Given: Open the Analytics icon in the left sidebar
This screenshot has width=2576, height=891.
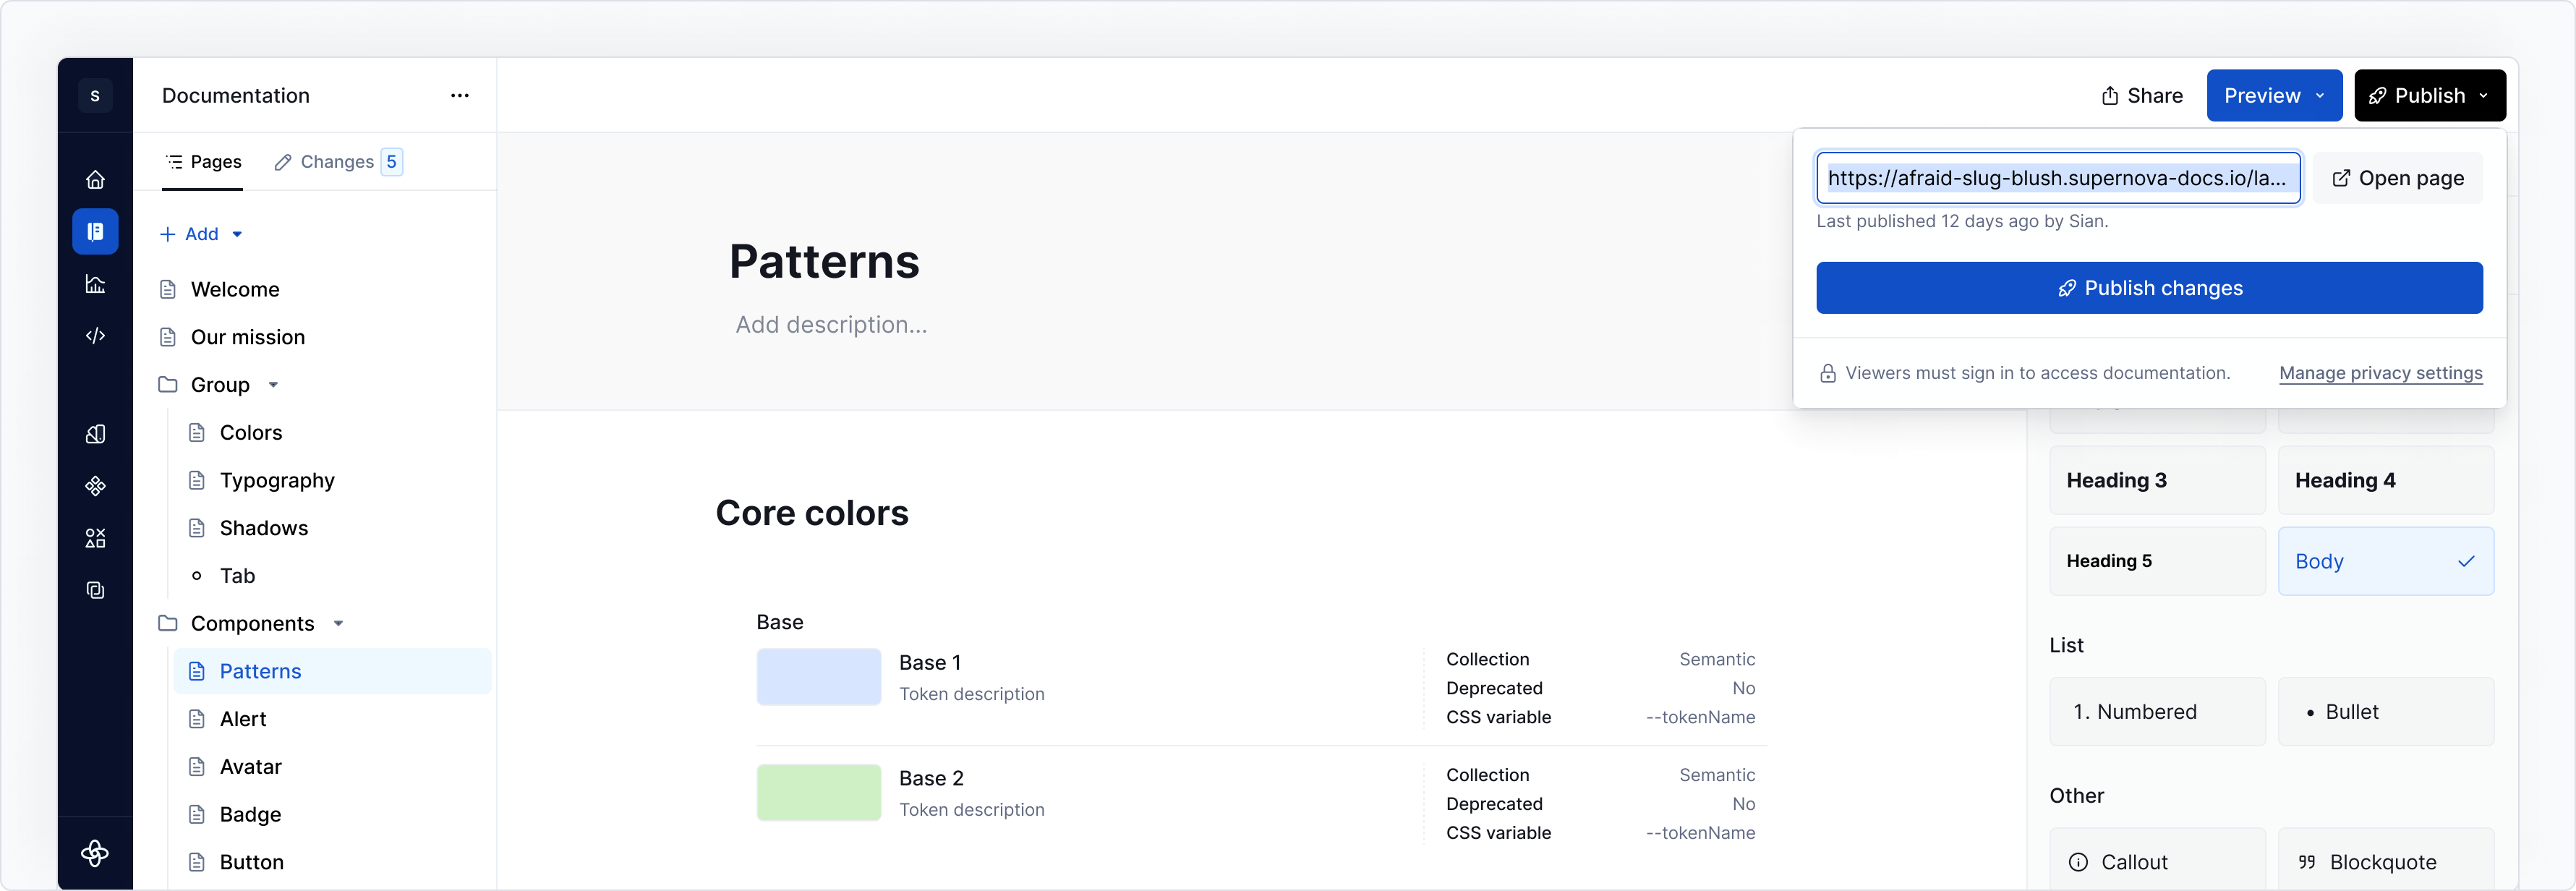Looking at the screenshot, I should (x=95, y=284).
